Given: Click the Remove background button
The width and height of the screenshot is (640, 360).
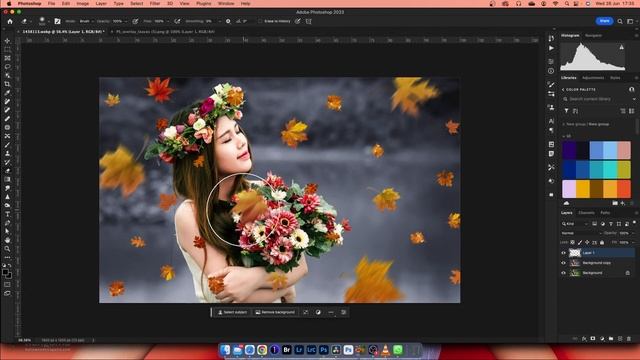Looking at the screenshot, I should tap(275, 312).
